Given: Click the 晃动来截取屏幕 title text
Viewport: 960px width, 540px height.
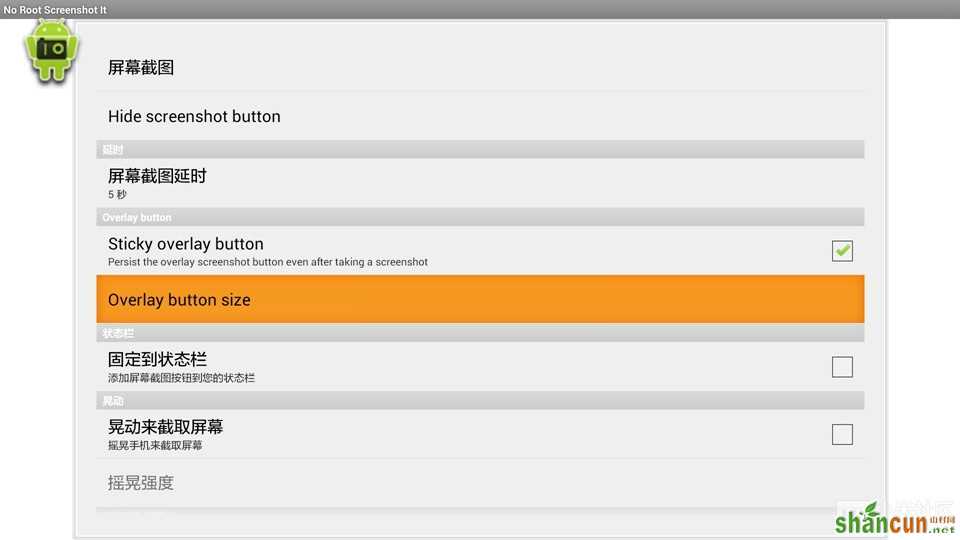Looking at the screenshot, I should point(165,427).
